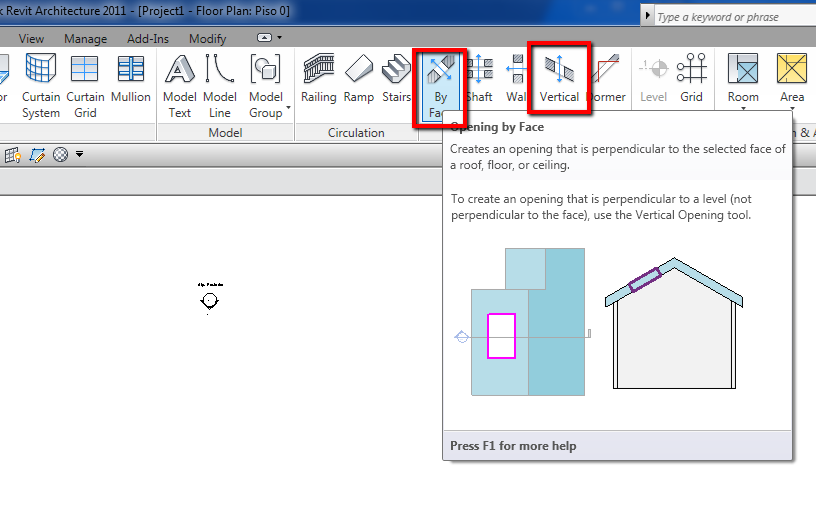Select the Curtain System tool
This screenshot has width=816, height=508.
(x=41, y=86)
